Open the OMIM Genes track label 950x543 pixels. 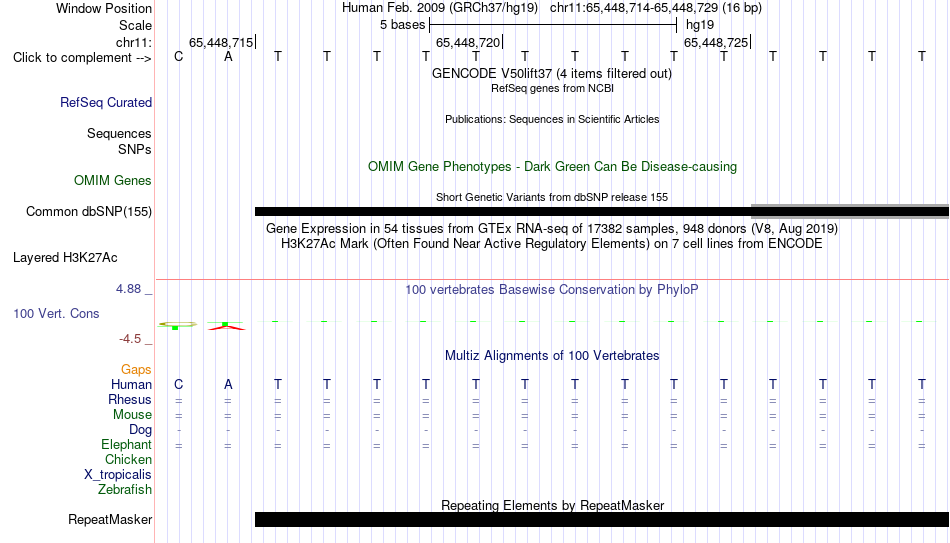(x=112, y=181)
